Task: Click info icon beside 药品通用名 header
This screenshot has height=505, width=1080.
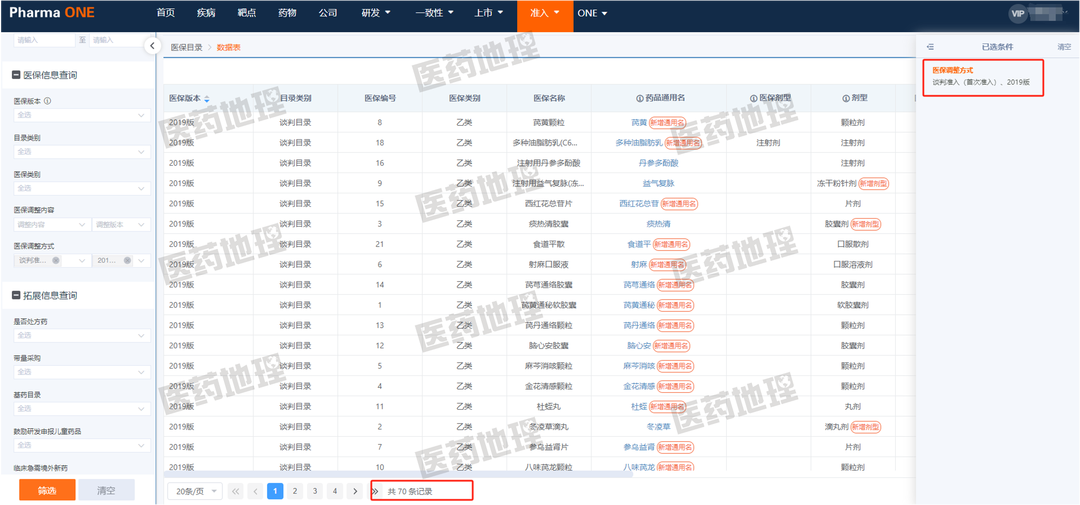Action: 639,99
